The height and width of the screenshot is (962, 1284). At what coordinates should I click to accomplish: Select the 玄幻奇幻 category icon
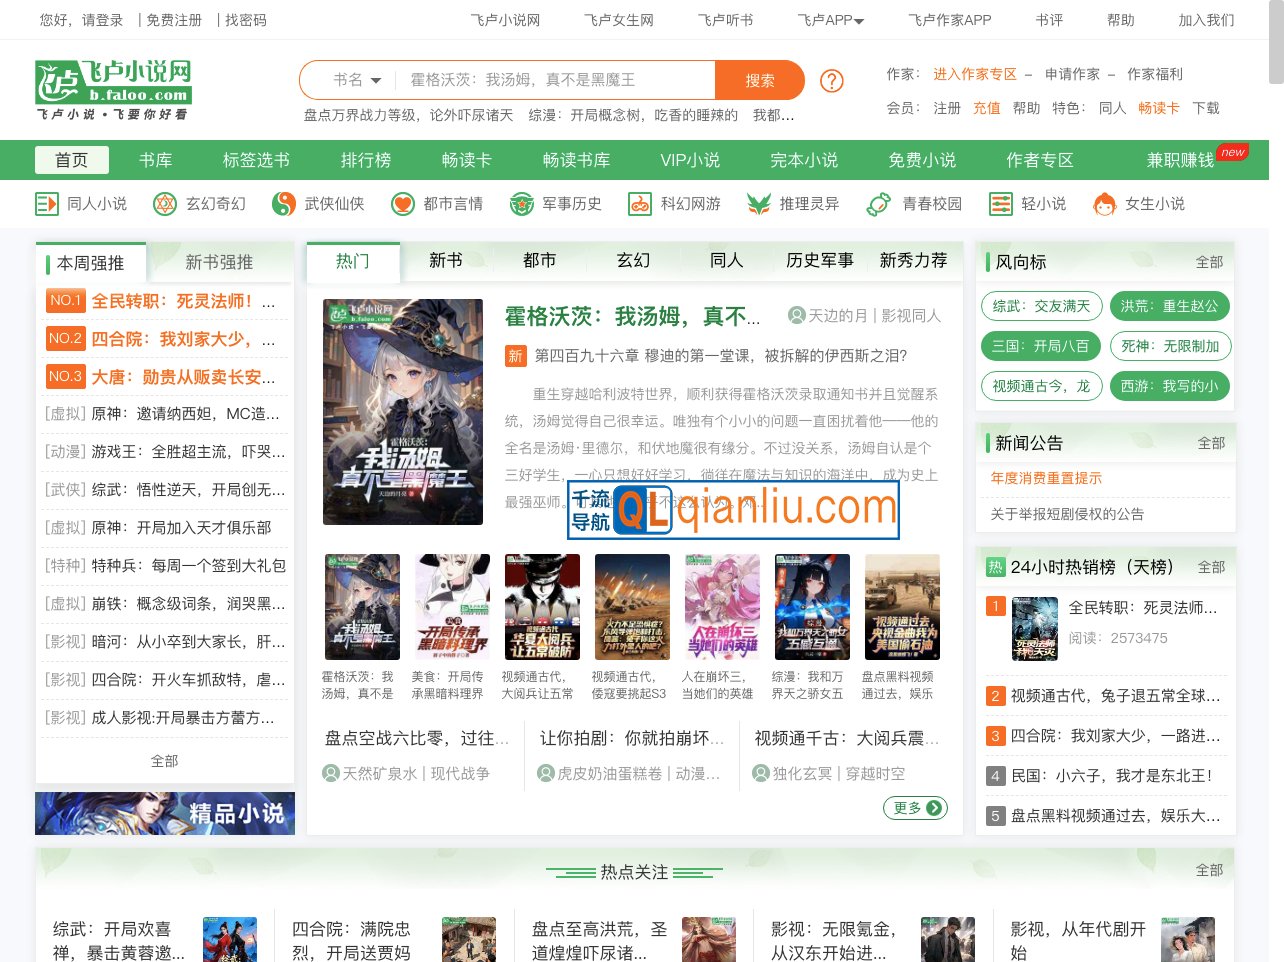coord(164,203)
